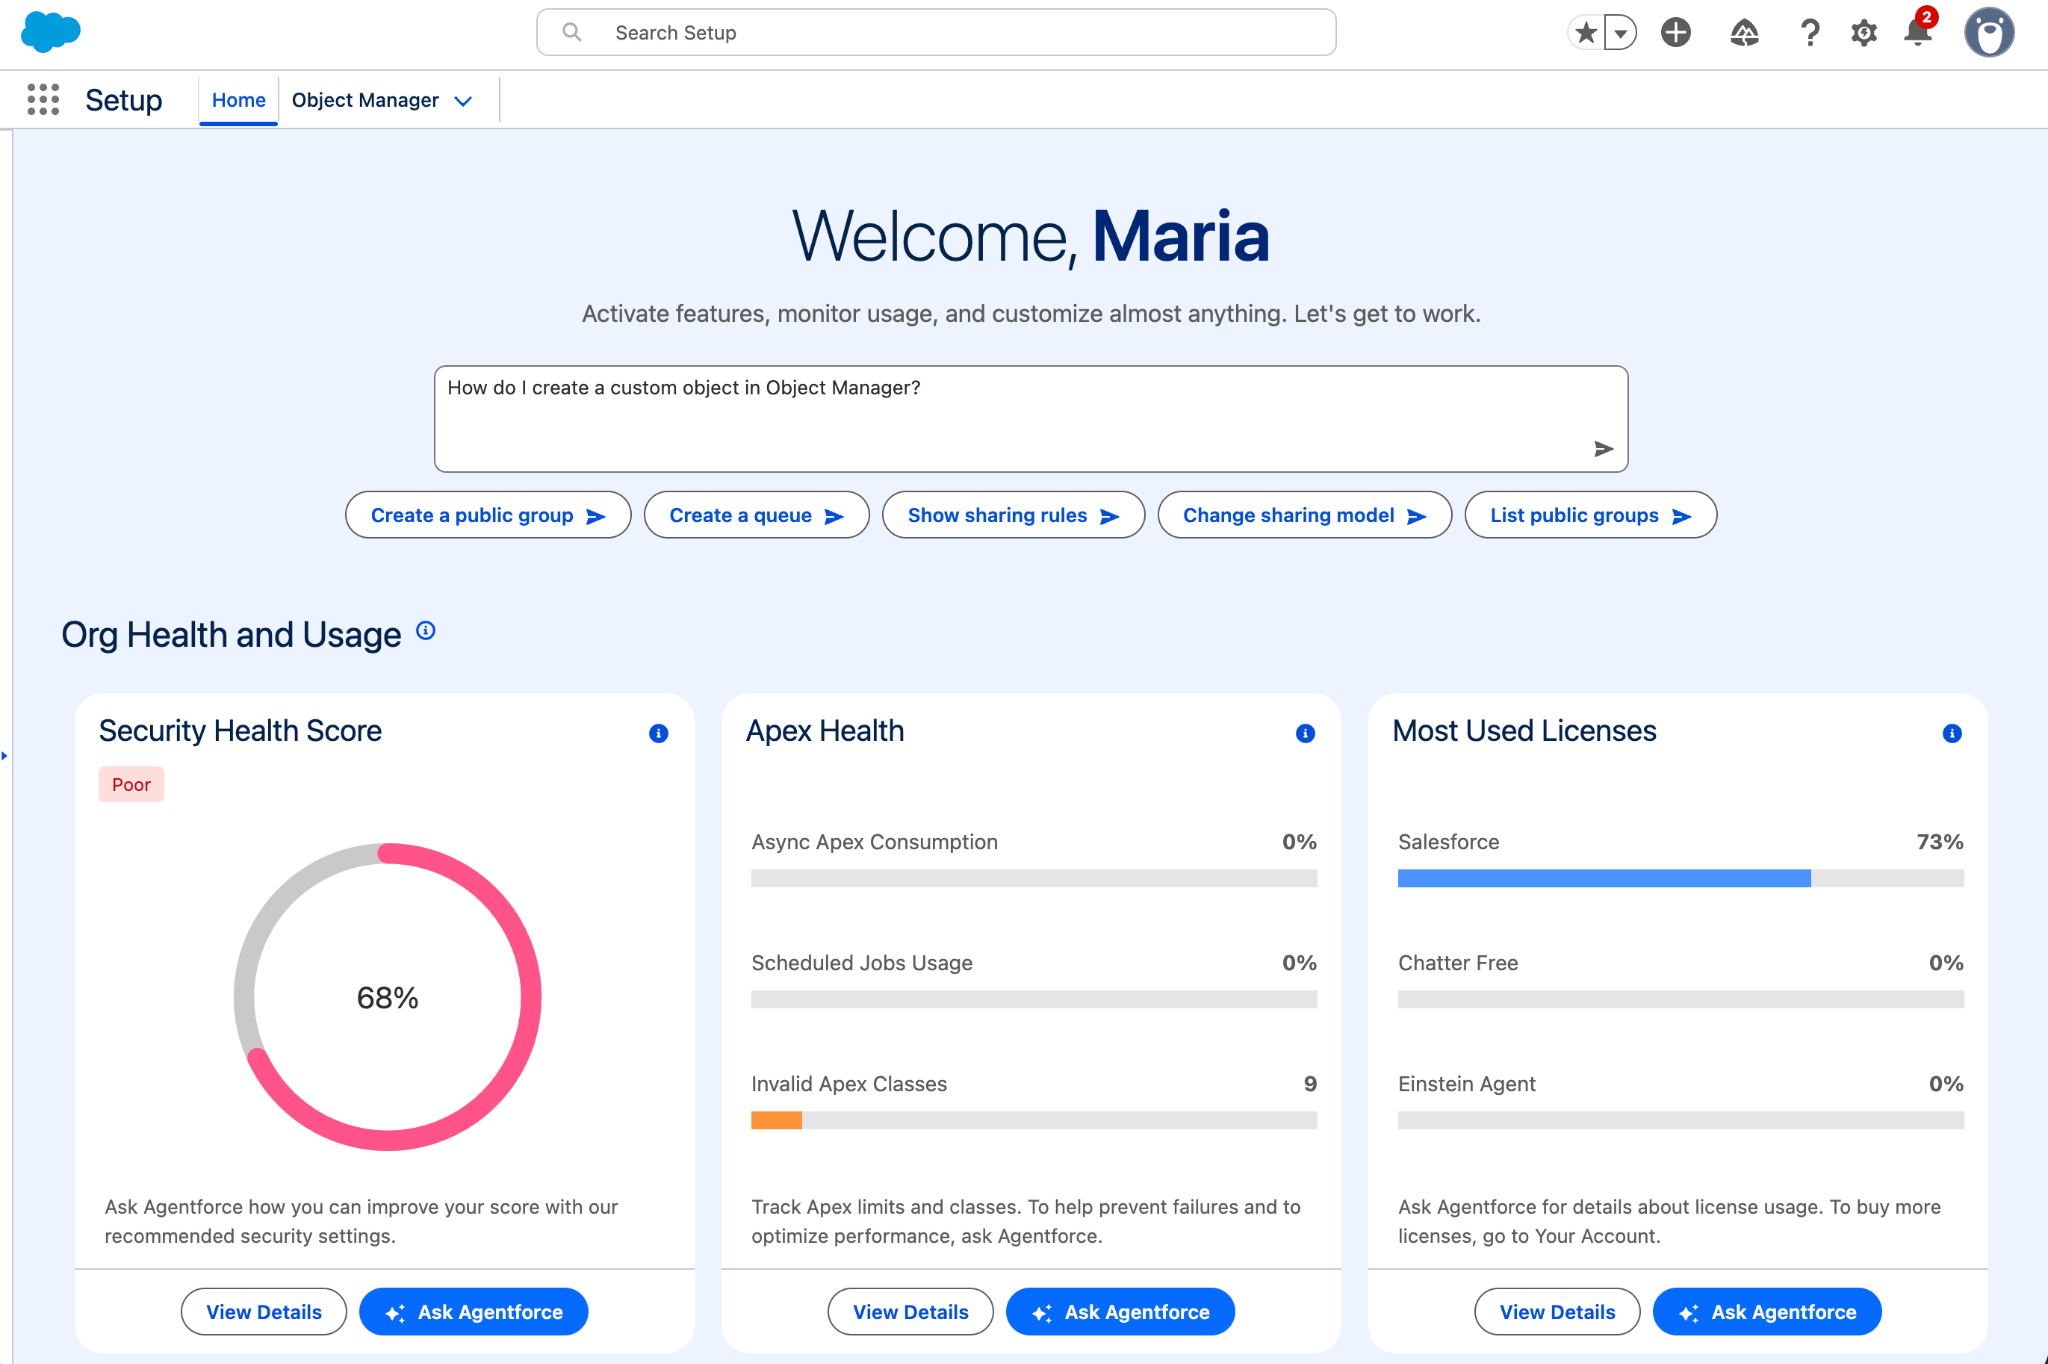2048x1364 pixels.
Task: Click the Invalid Apex Classes label
Action: pyautogui.click(x=849, y=1084)
